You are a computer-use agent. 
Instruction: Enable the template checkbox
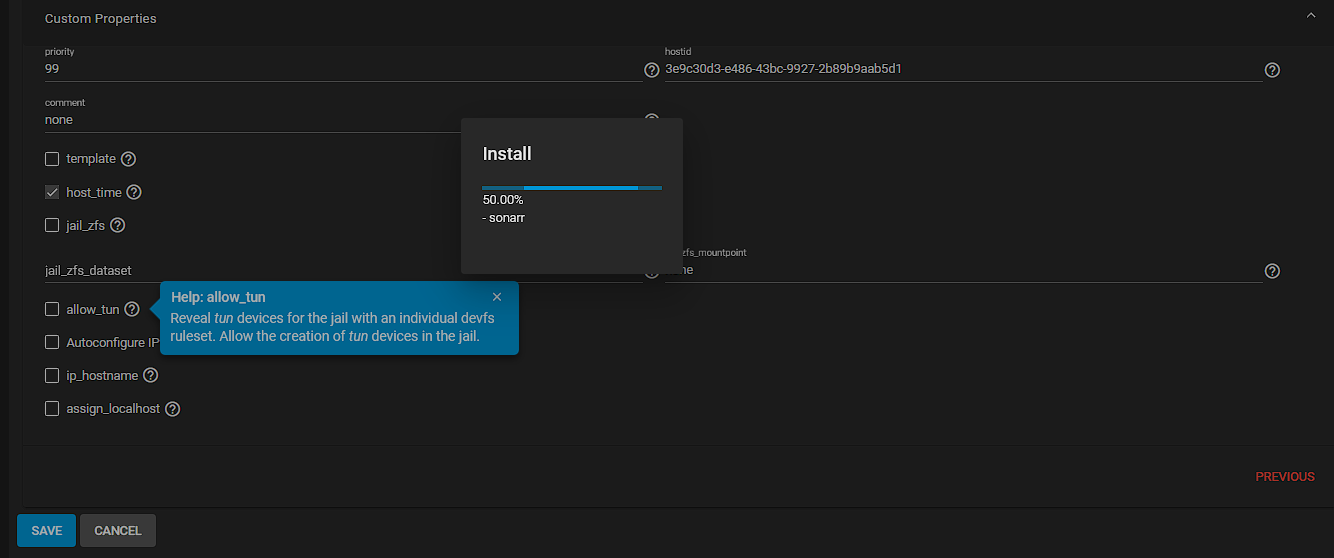point(52,159)
